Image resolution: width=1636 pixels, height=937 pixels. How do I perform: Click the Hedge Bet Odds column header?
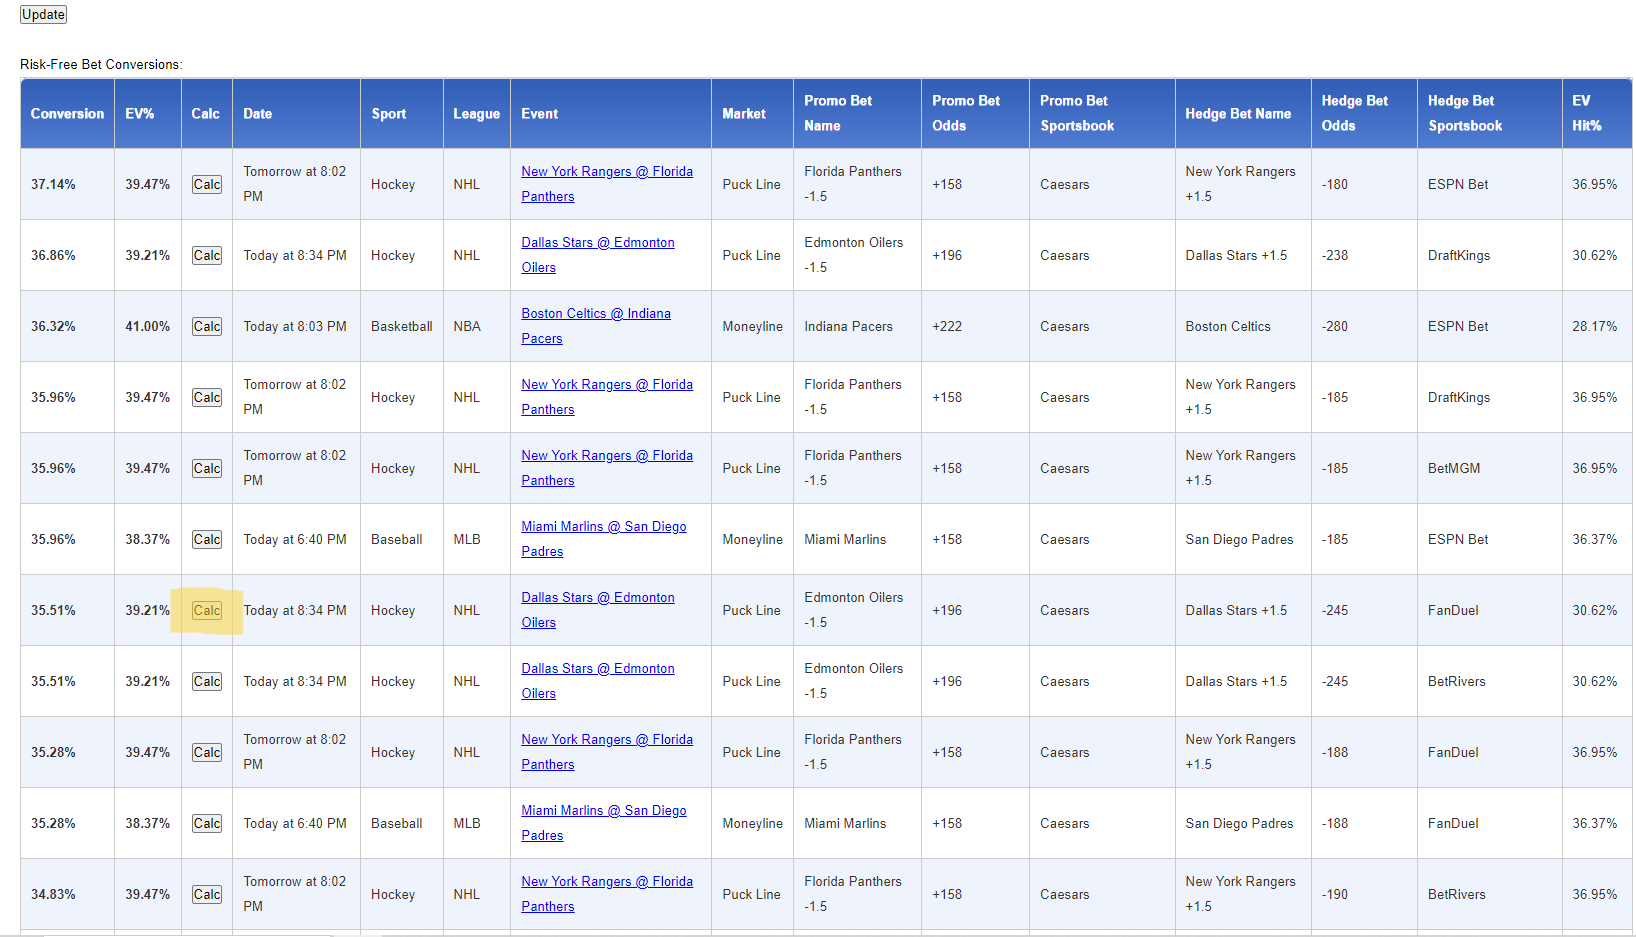click(x=1364, y=114)
